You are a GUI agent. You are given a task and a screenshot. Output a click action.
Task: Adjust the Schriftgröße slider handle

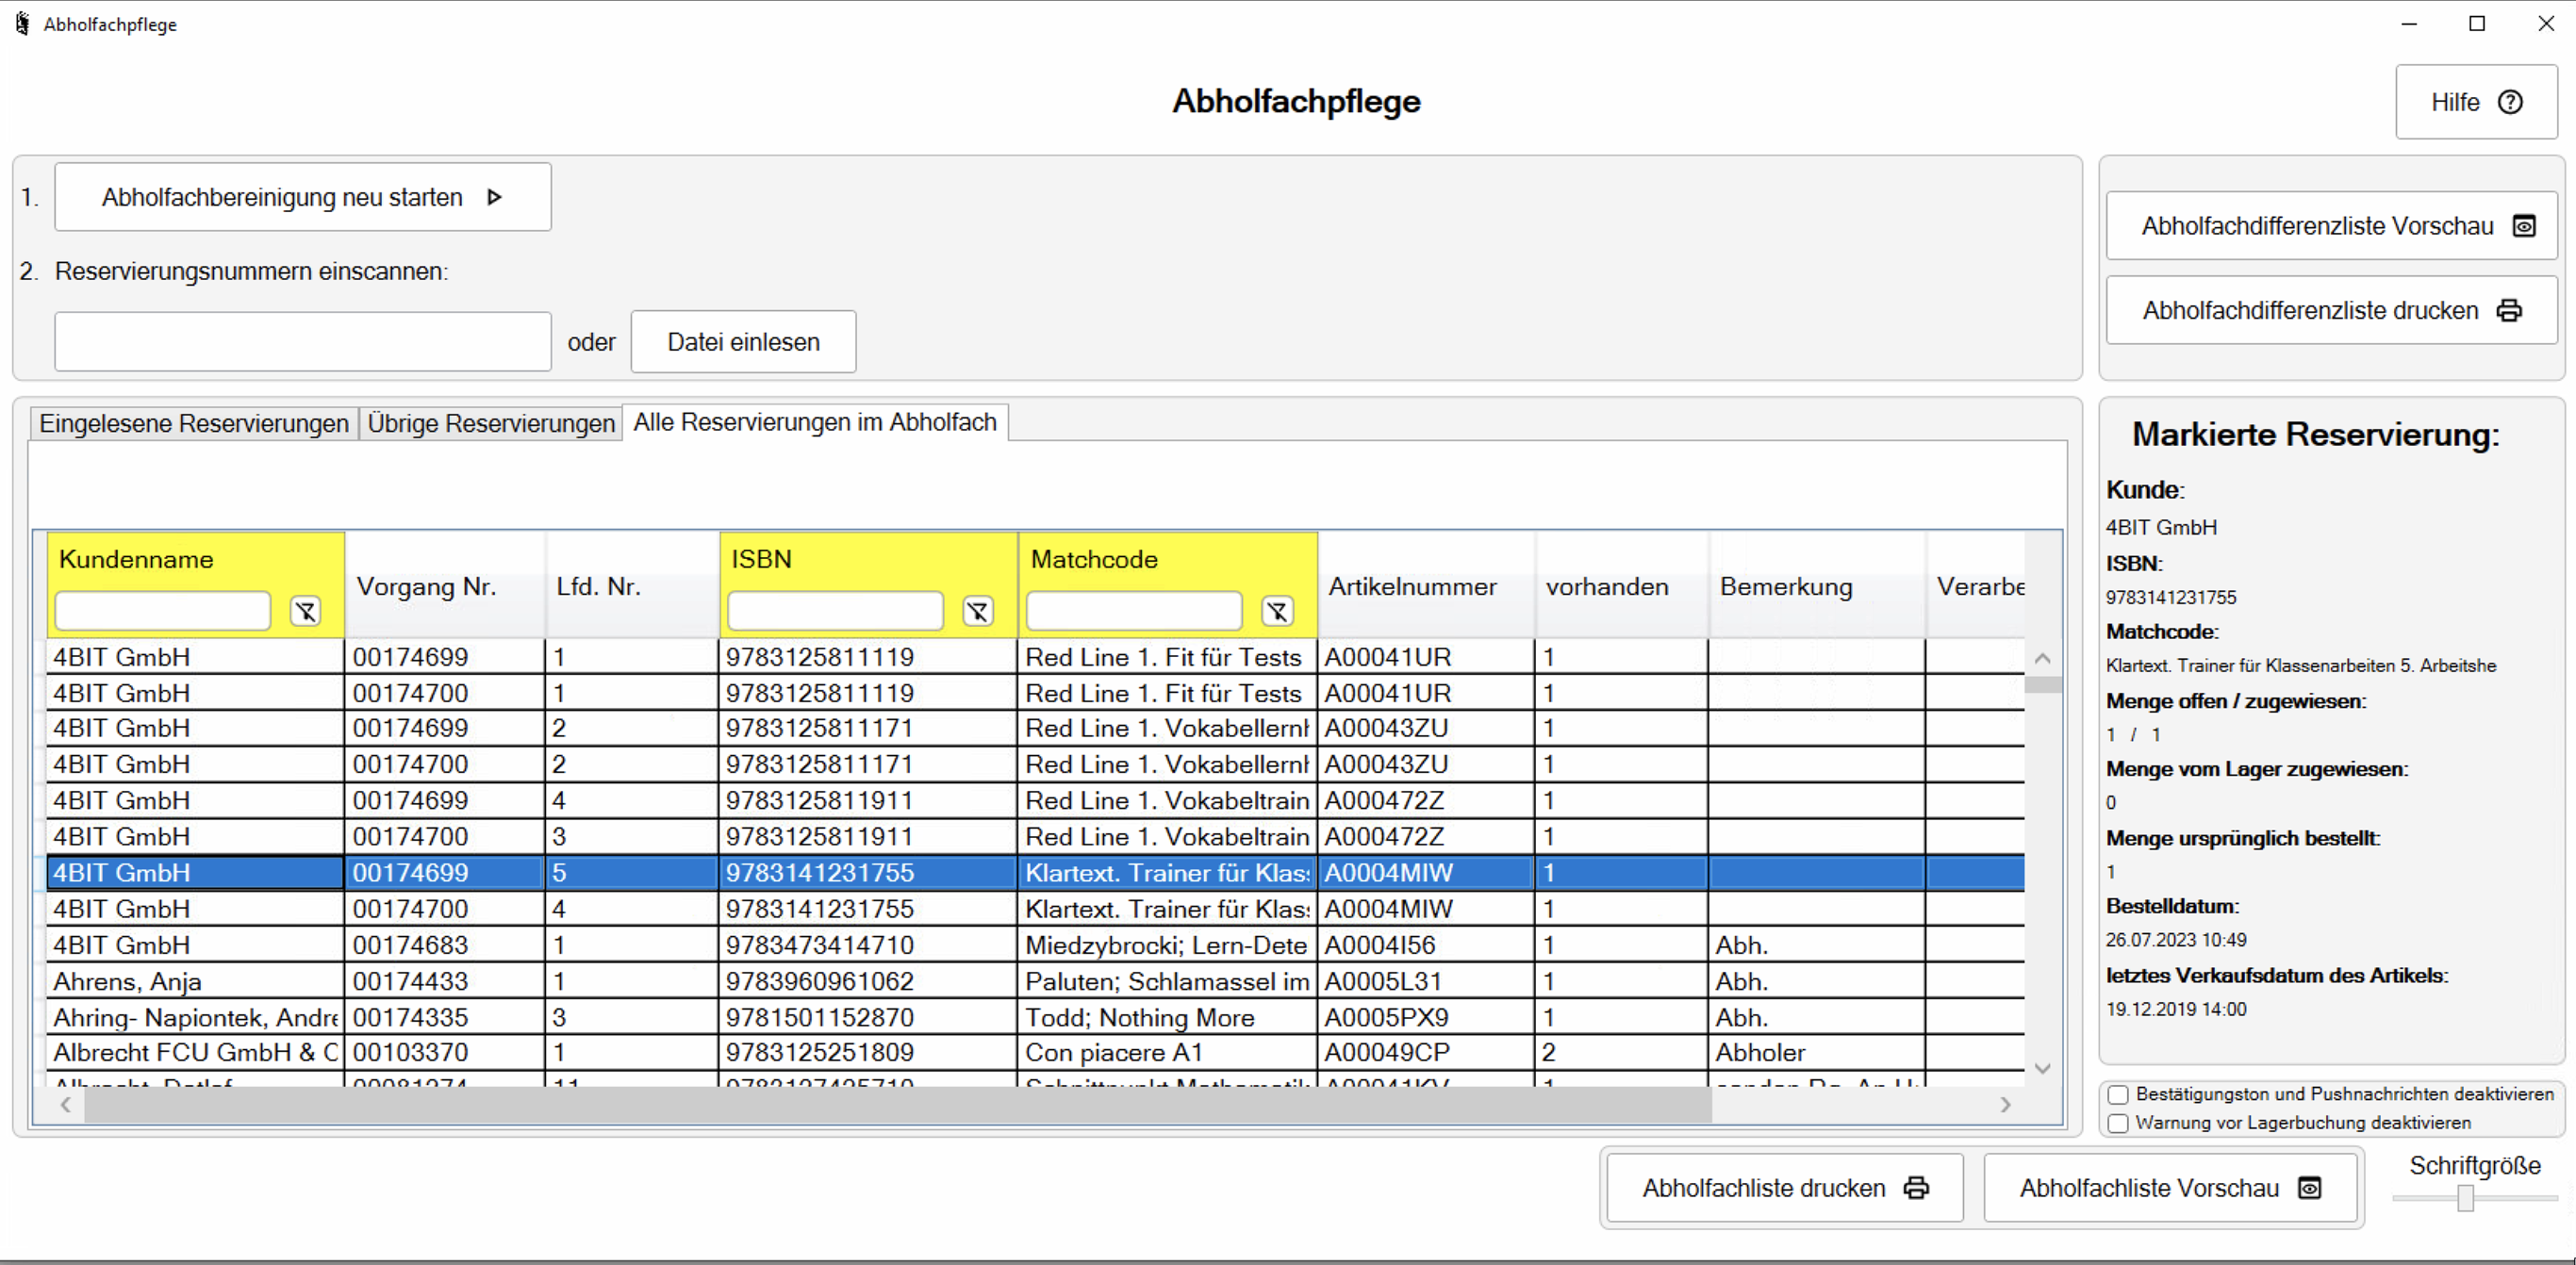pos(2466,1197)
